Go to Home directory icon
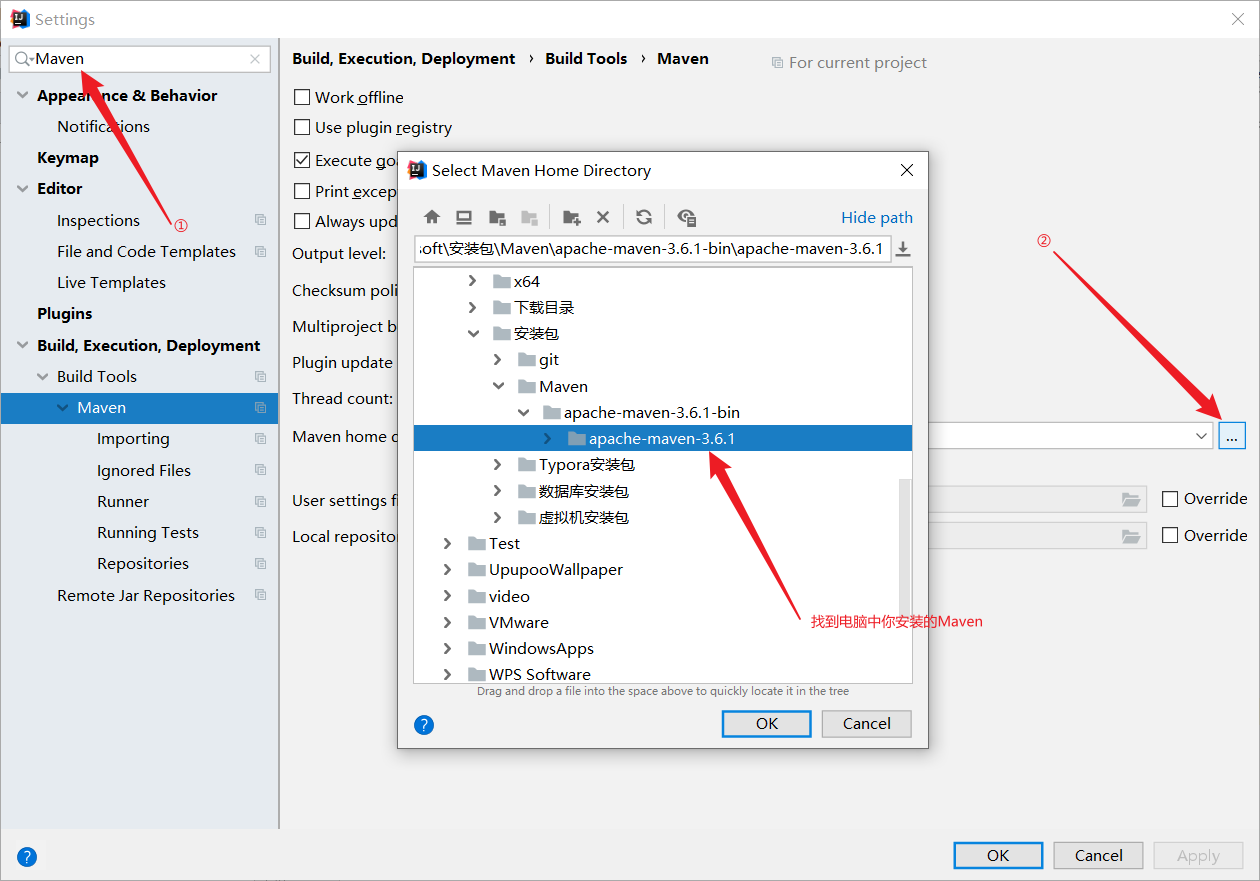Image resolution: width=1260 pixels, height=881 pixels. click(x=432, y=217)
